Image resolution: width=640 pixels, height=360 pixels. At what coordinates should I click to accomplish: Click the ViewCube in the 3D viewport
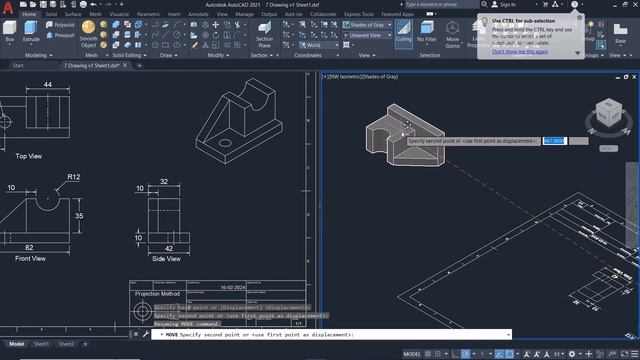pos(609,114)
